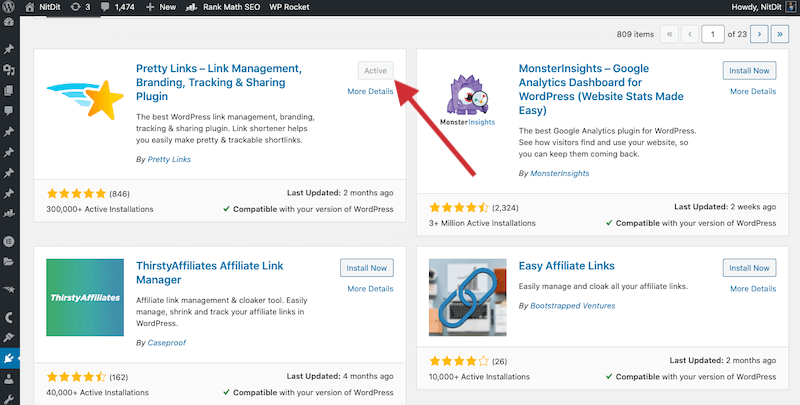Open the ThirstyAffiliates Affiliate Link Manager title
This screenshot has height=405, width=800.
point(210,272)
